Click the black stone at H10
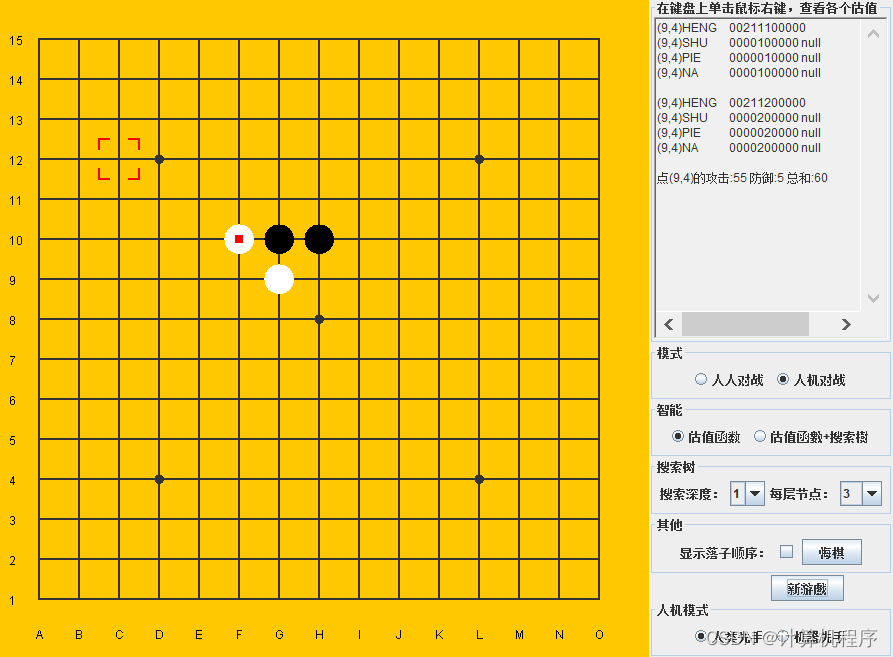The height and width of the screenshot is (657, 893). coord(319,240)
